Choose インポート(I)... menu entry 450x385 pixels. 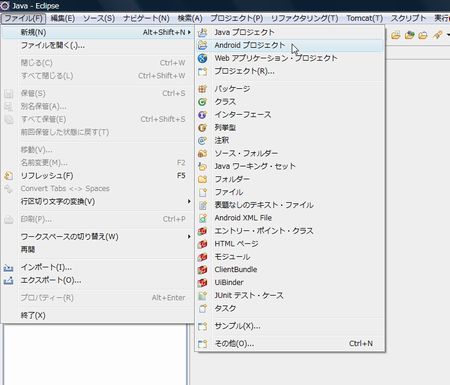click(x=98, y=267)
